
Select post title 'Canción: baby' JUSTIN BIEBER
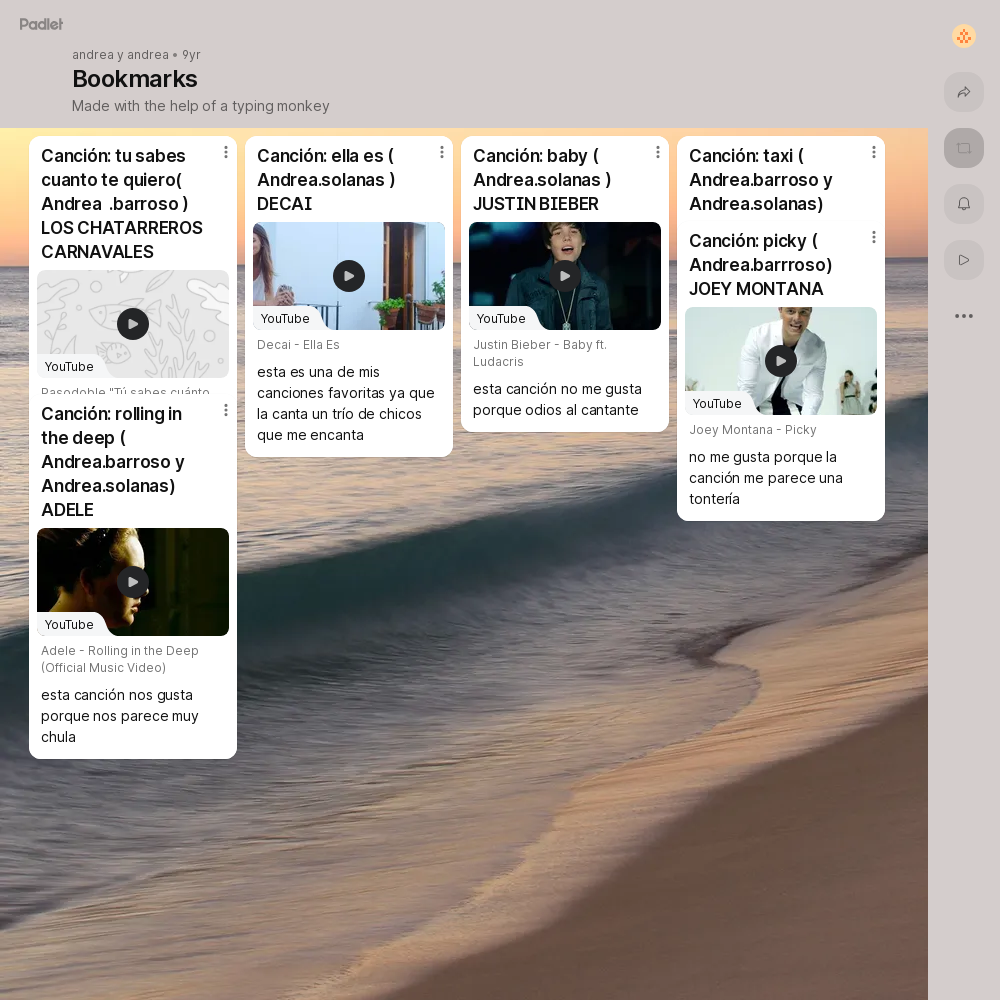tap(542, 180)
